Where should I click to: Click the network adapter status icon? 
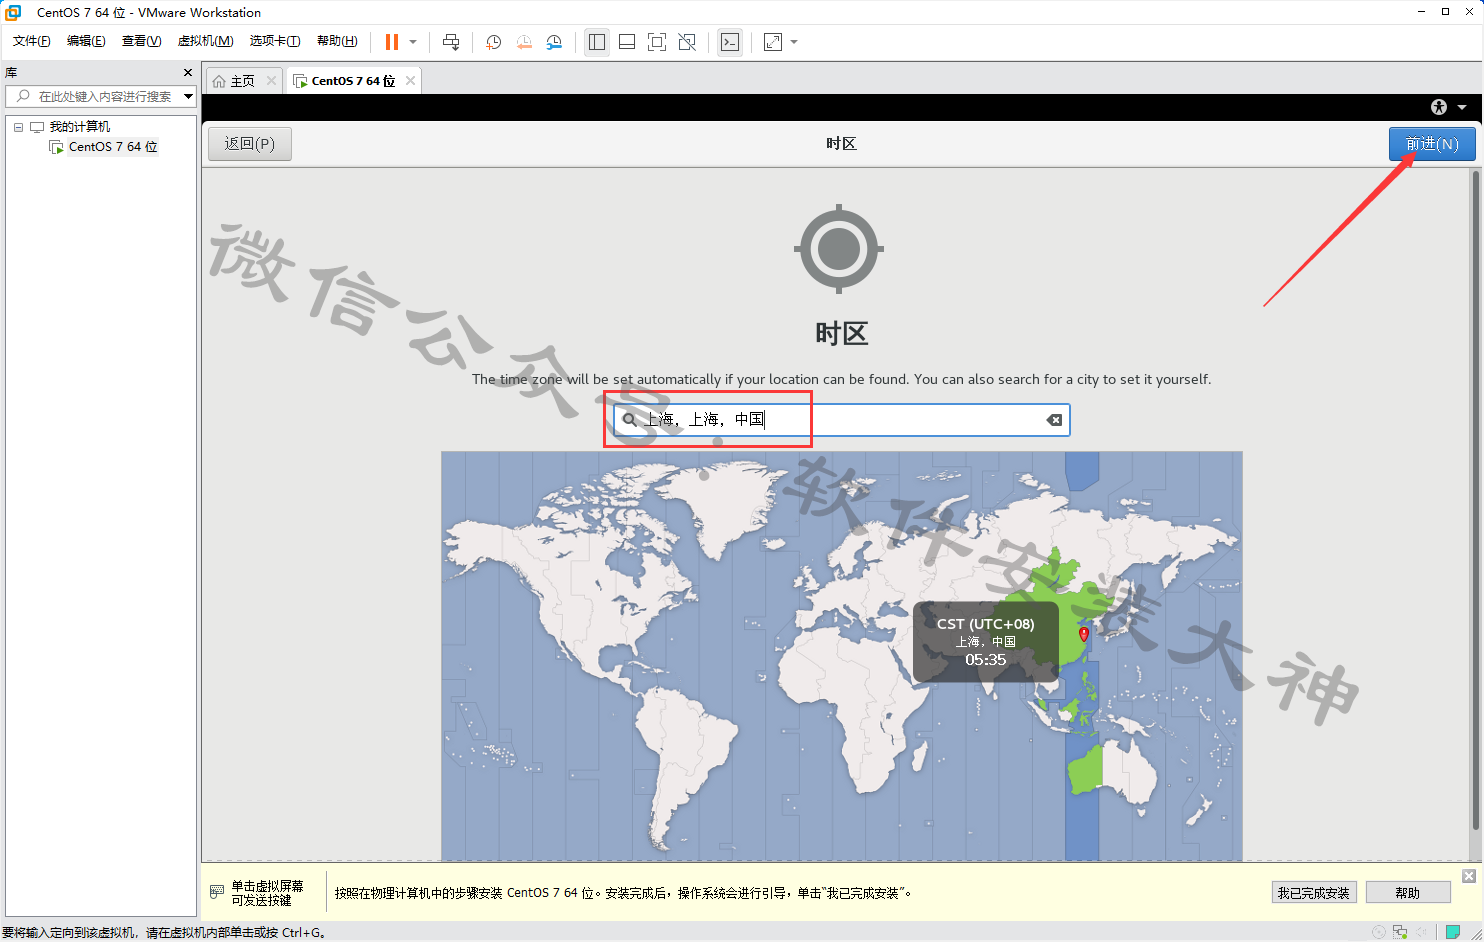[1400, 932]
